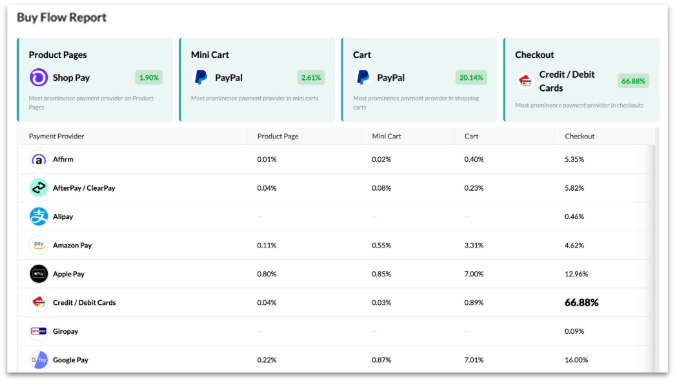
Task: Click Google Pay's 16.00% checkout value
Action: pos(576,360)
